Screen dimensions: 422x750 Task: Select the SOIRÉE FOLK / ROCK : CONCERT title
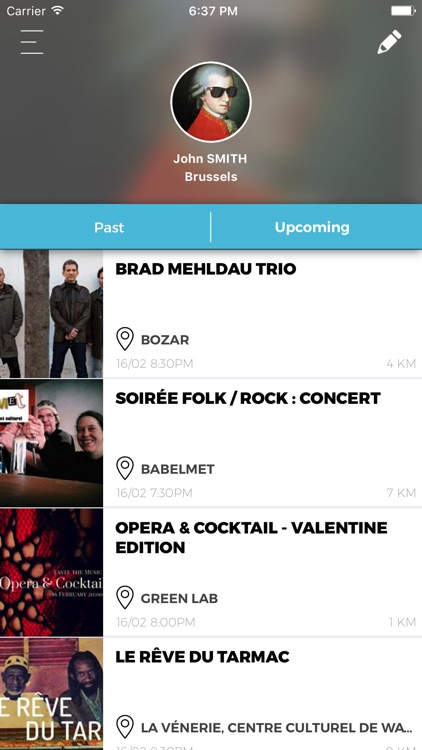point(248,398)
